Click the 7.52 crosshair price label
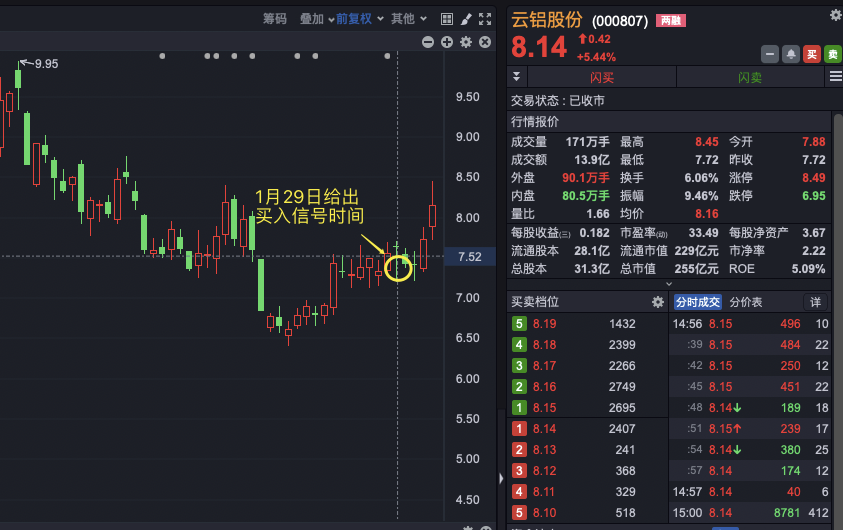Image resolution: width=843 pixels, height=530 pixels. pyautogui.click(x=470, y=257)
